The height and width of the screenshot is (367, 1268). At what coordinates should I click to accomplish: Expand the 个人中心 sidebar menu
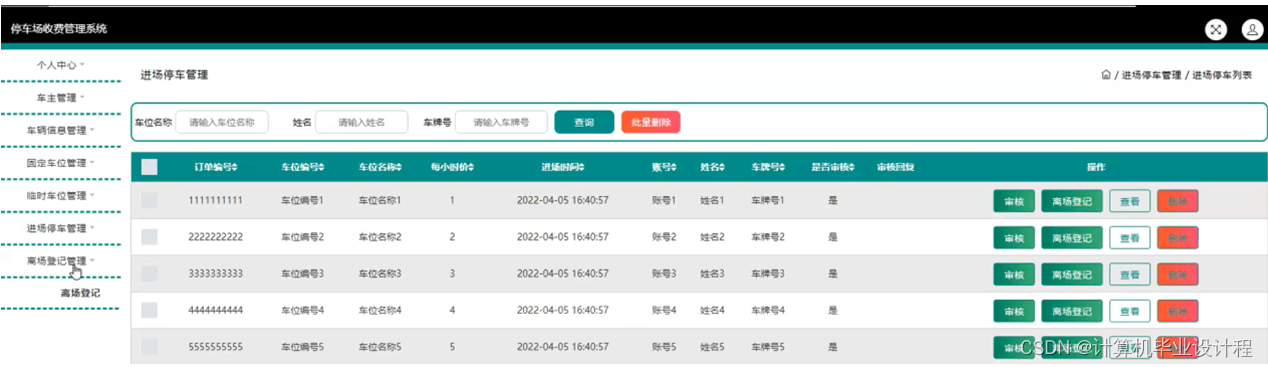pos(60,65)
